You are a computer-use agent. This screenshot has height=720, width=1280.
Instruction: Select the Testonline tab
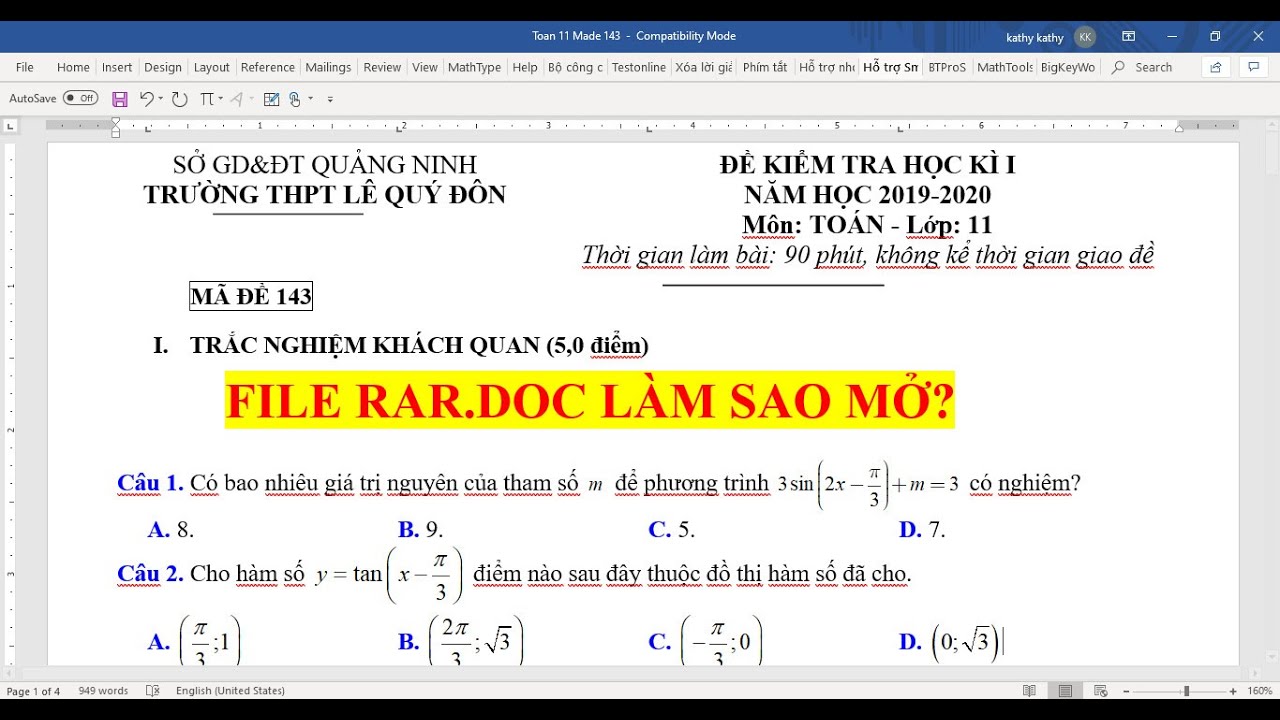coord(639,67)
